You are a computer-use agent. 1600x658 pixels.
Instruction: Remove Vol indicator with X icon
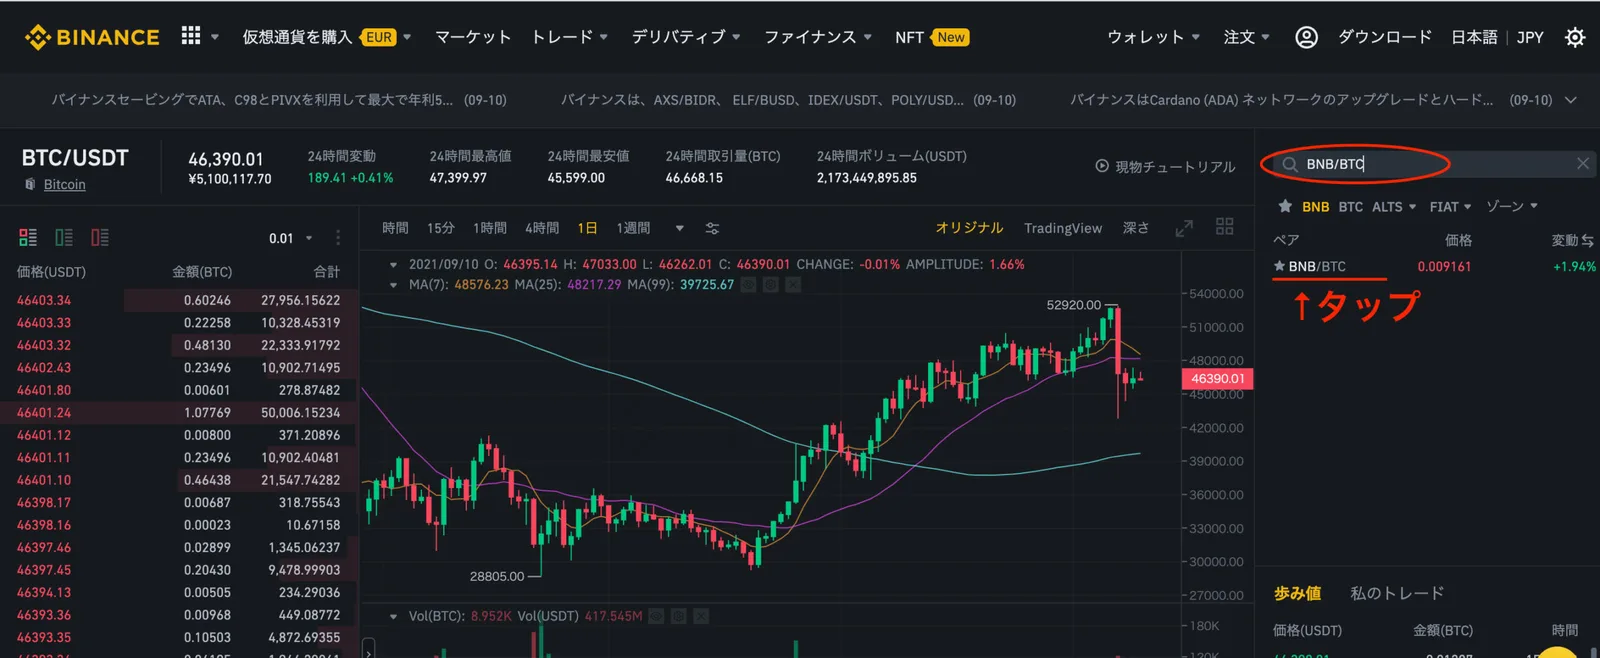[701, 616]
